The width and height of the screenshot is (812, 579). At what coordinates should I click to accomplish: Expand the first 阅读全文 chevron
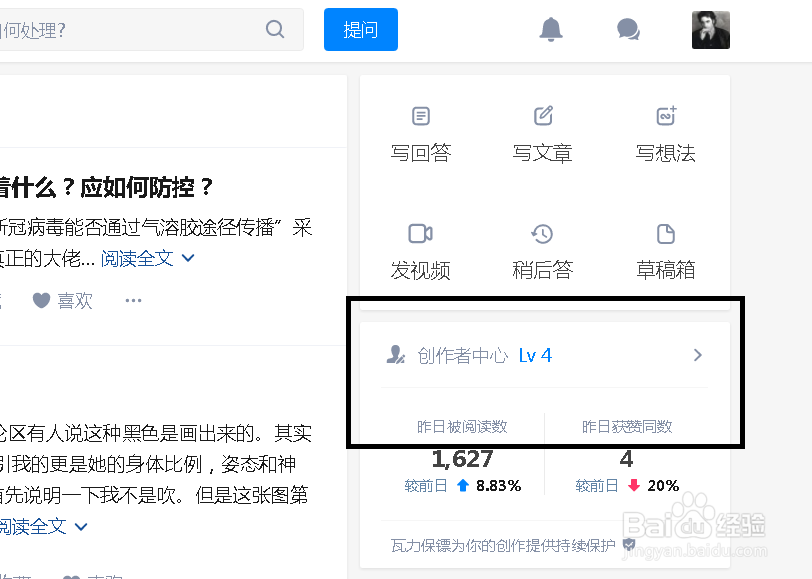point(189,258)
